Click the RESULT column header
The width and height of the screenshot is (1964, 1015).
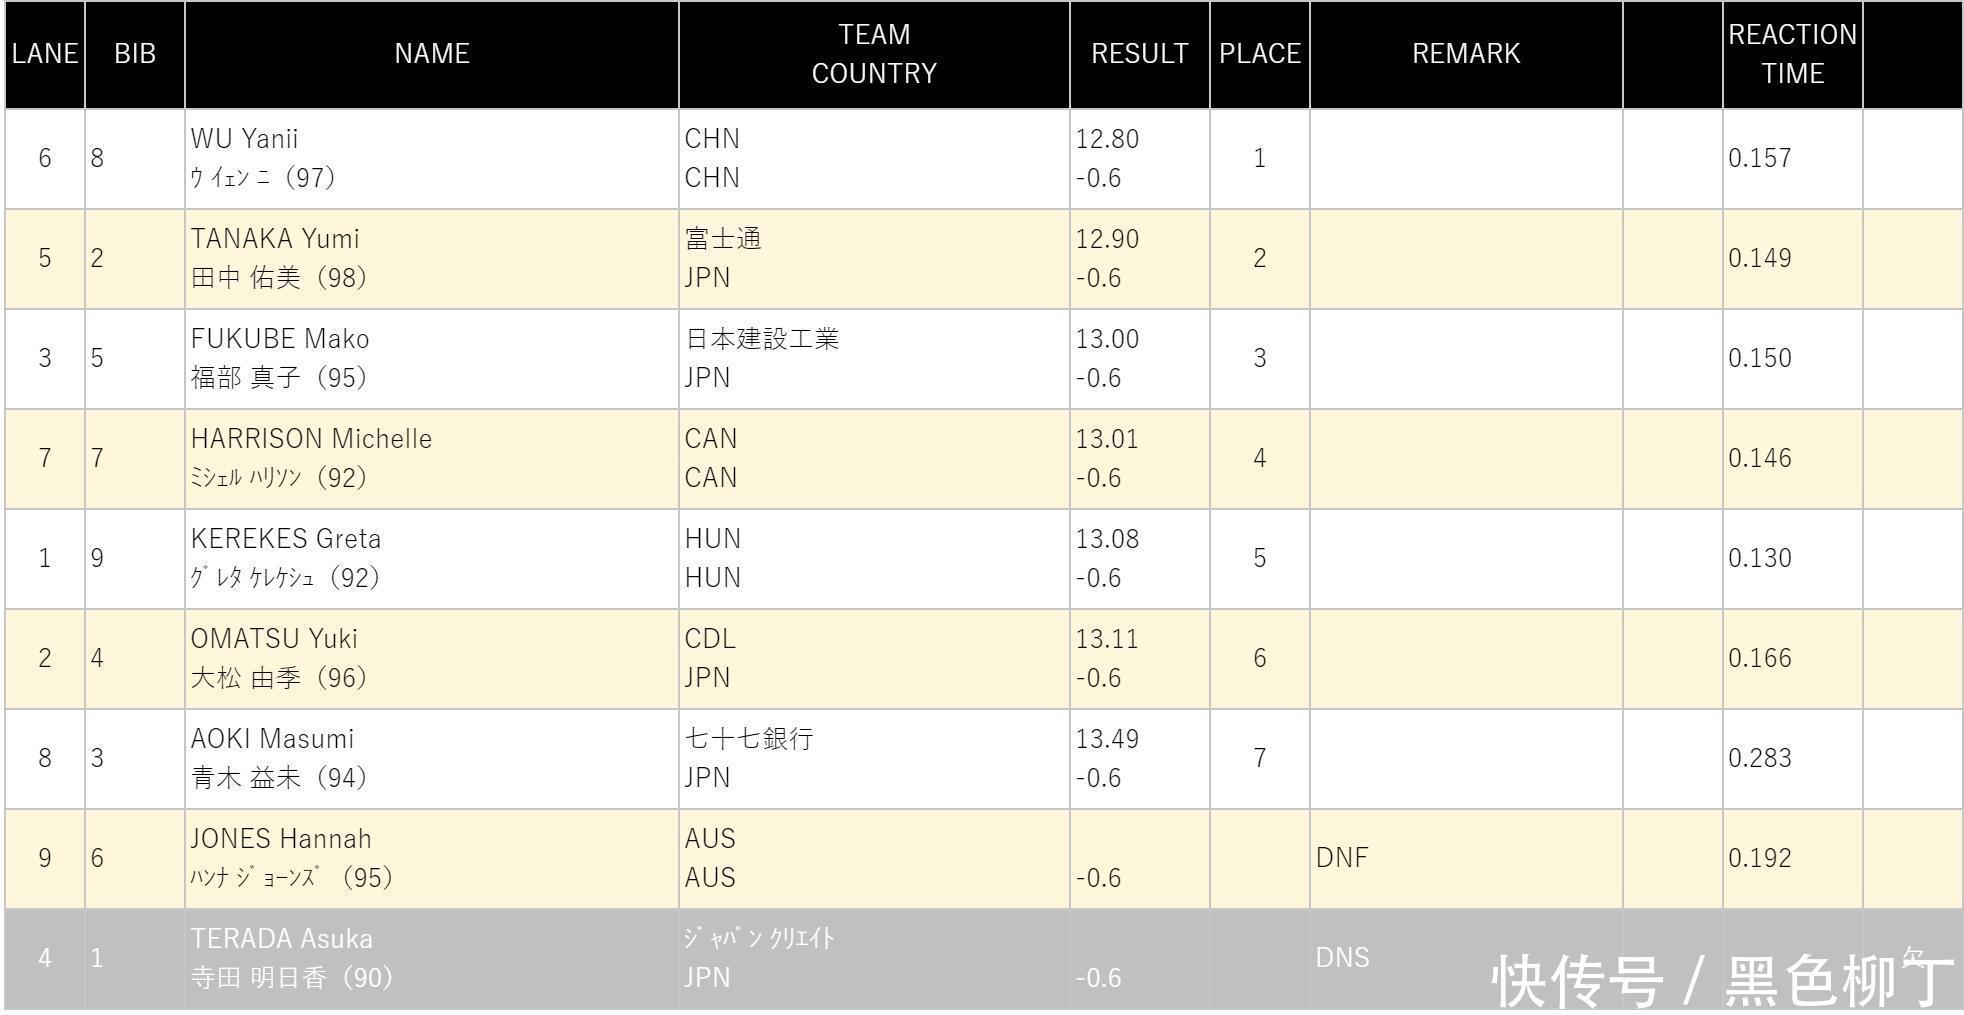pyautogui.click(x=1139, y=54)
